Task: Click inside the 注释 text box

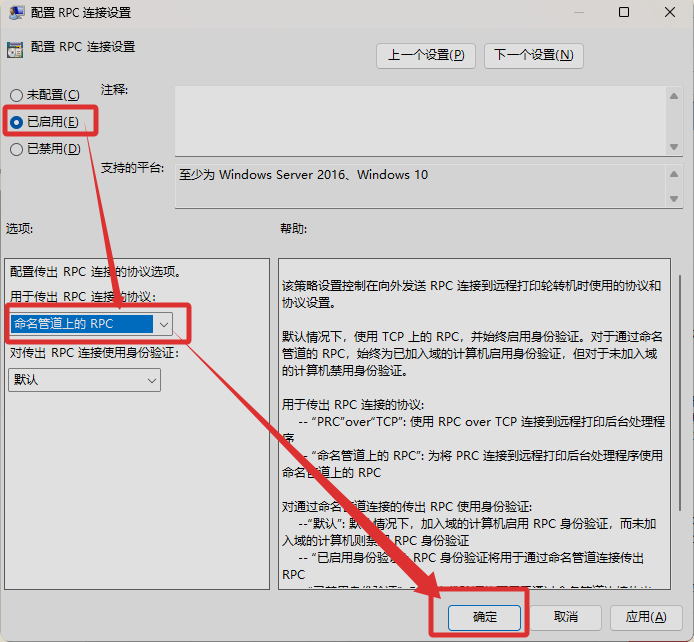Action: (418, 121)
